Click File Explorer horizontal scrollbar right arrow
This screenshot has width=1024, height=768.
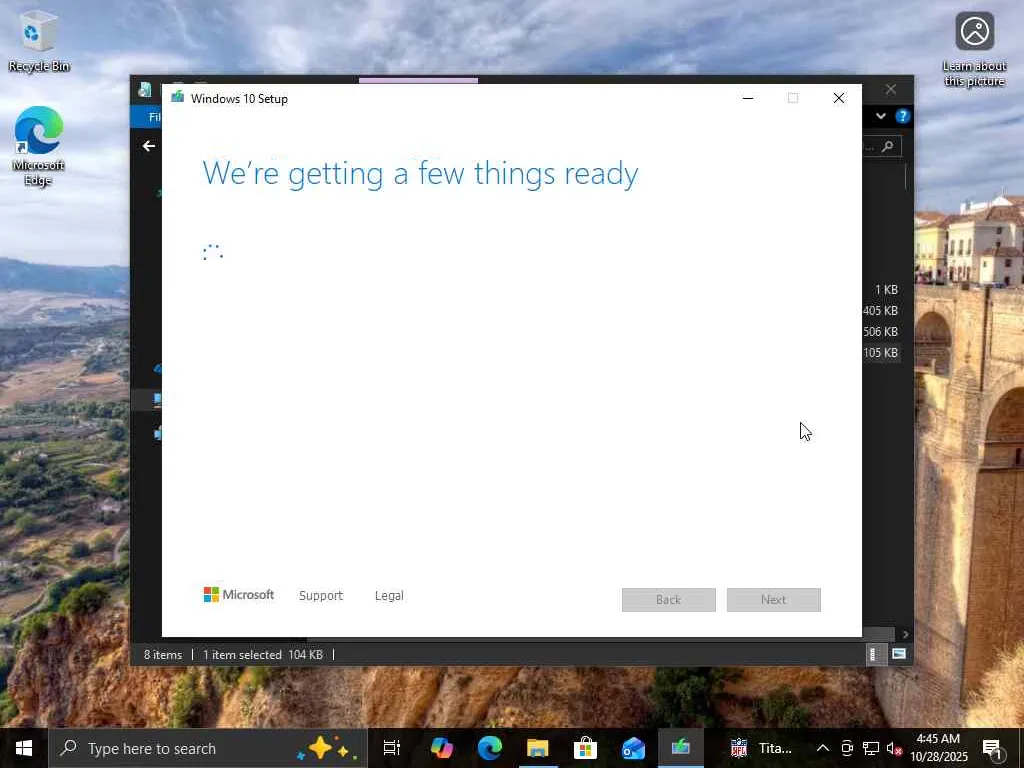point(905,634)
